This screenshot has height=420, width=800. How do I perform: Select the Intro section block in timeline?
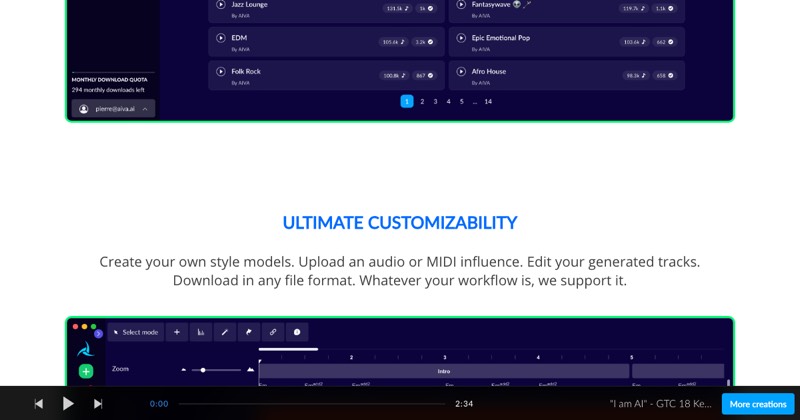click(444, 371)
